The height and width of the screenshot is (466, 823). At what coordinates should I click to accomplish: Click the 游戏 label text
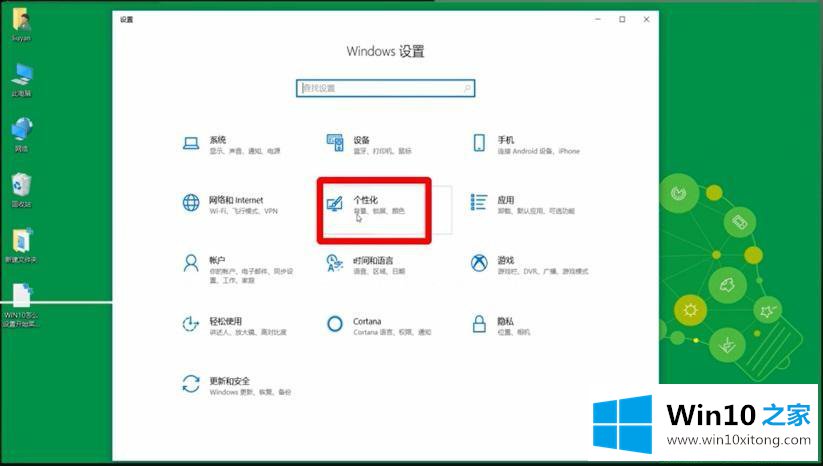pyautogui.click(x=506, y=260)
